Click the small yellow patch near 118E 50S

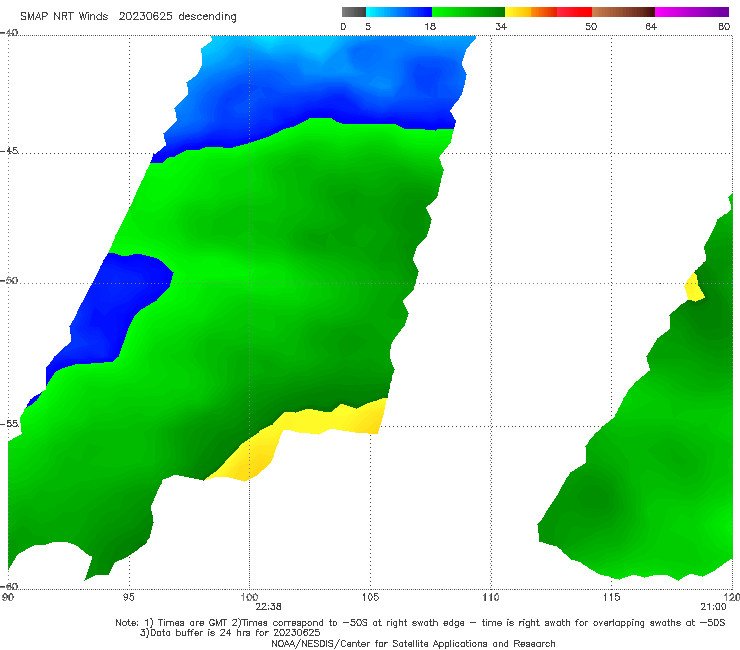(x=694, y=288)
